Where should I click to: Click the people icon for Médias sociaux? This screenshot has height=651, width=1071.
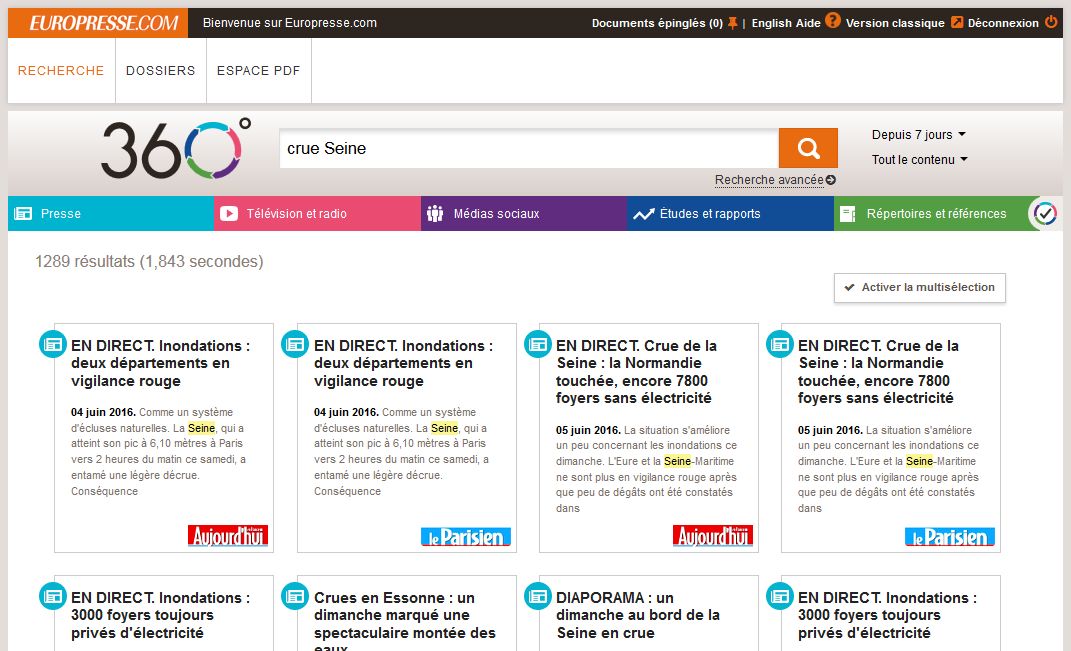point(435,214)
